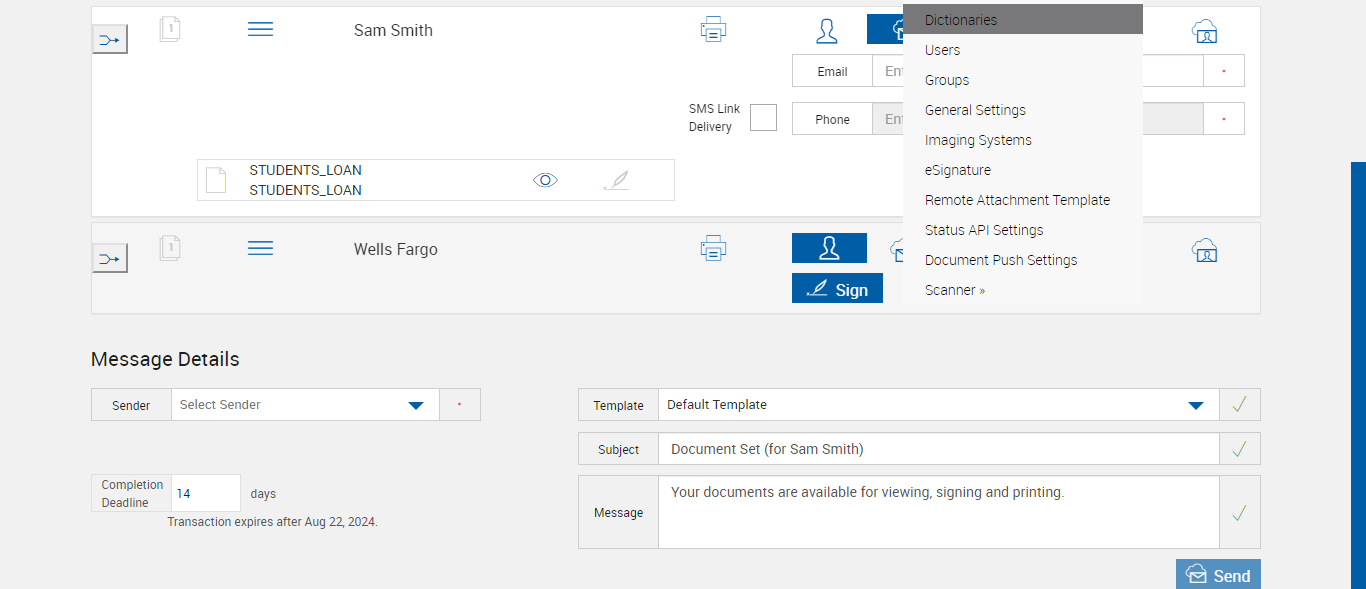Click the page count icon beside Sam Smith

tap(170, 30)
